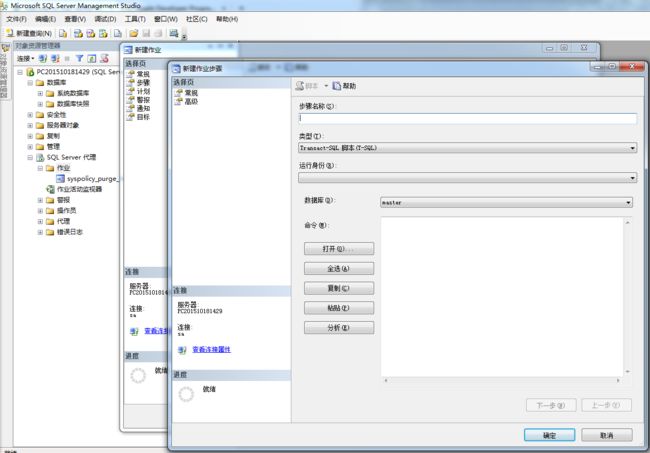Click the filter funnel icon in Object Explorer
Viewport: 650px width, 453px height.
pos(79,58)
